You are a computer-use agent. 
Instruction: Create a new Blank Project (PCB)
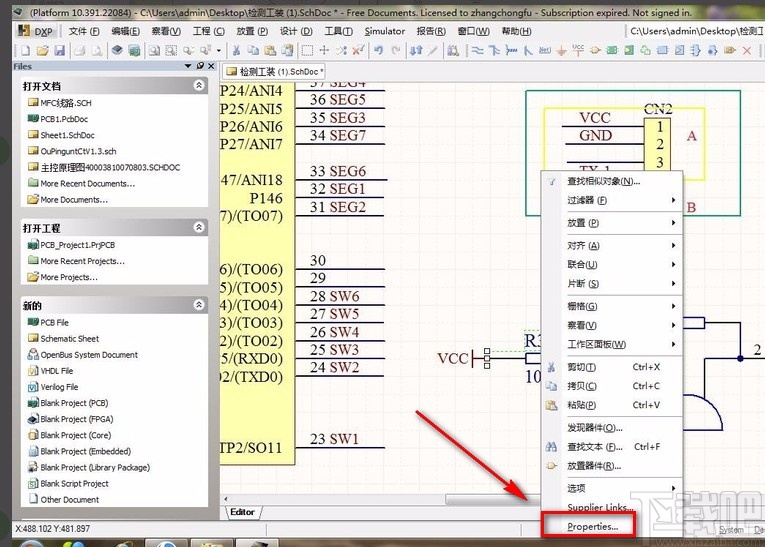tap(74, 403)
